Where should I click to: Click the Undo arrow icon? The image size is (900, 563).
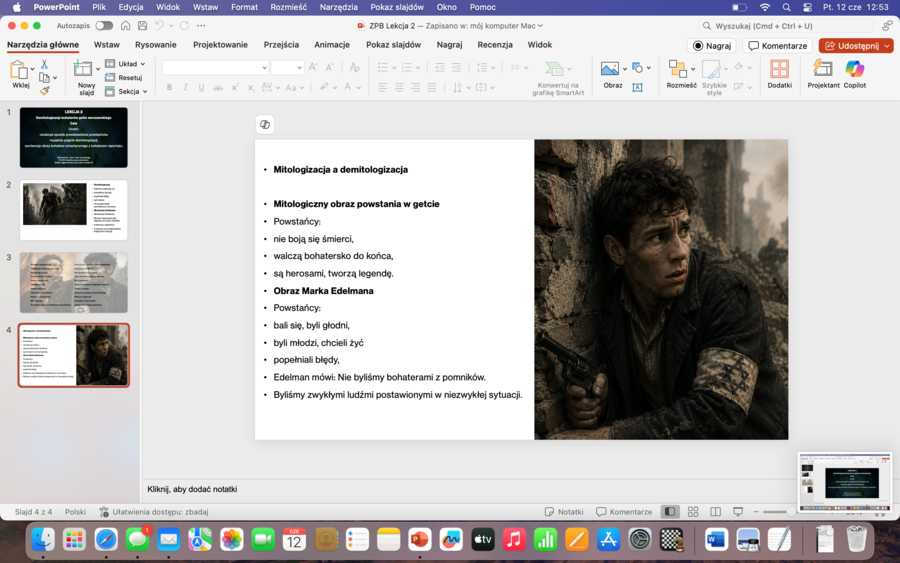[160, 26]
